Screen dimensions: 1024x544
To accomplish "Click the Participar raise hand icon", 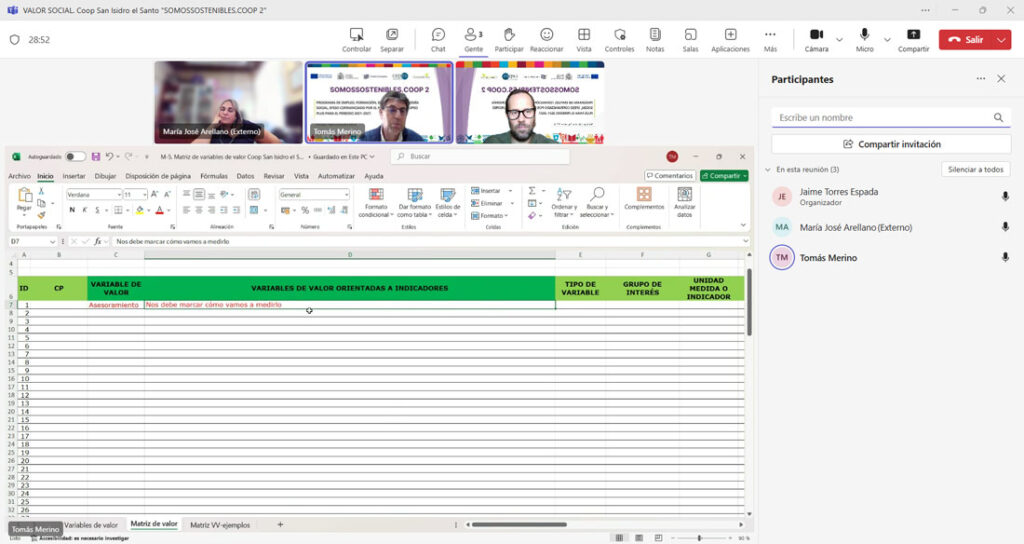I will pos(508,39).
